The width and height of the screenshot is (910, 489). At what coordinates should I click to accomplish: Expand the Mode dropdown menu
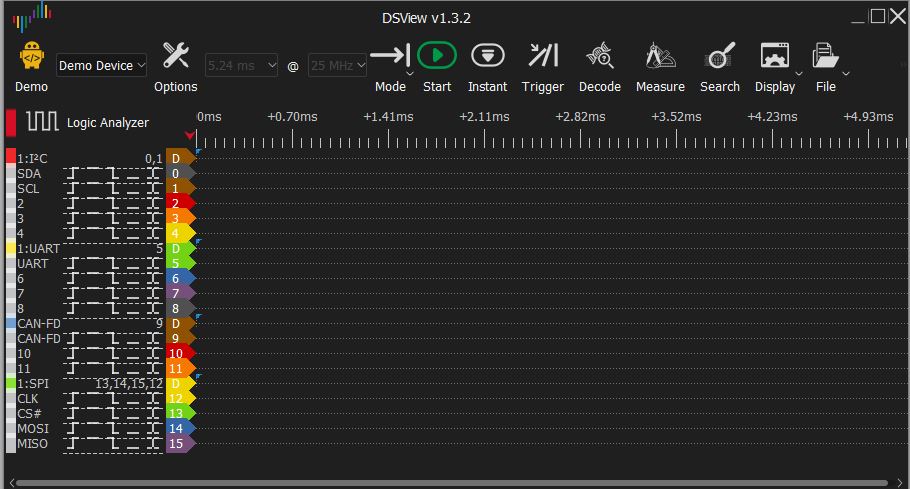[x=409, y=73]
